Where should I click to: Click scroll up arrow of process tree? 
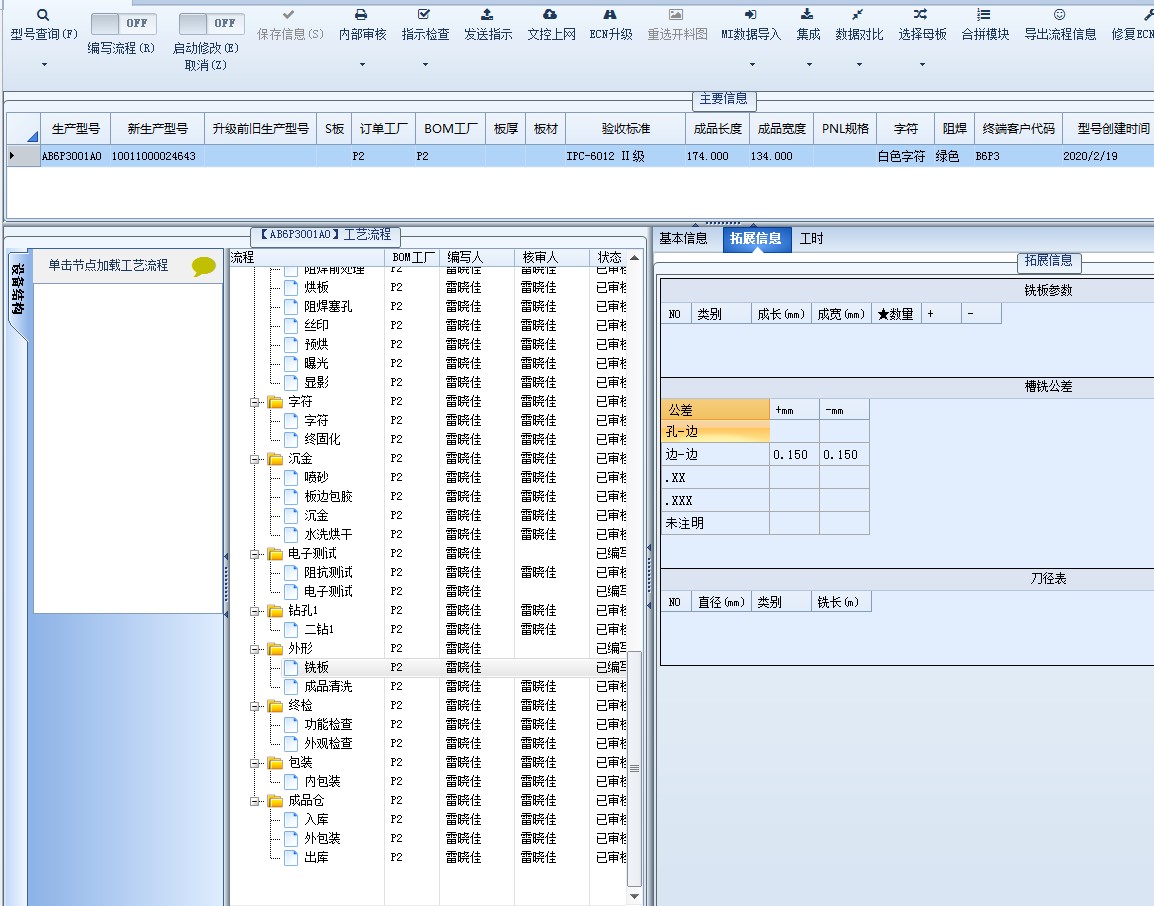(634, 258)
